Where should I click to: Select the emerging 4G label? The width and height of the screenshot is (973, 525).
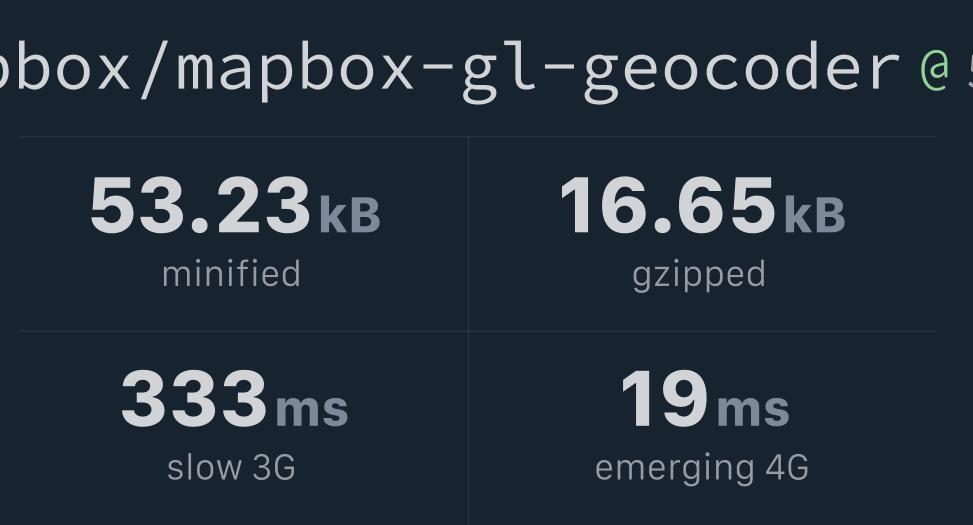tap(702, 469)
